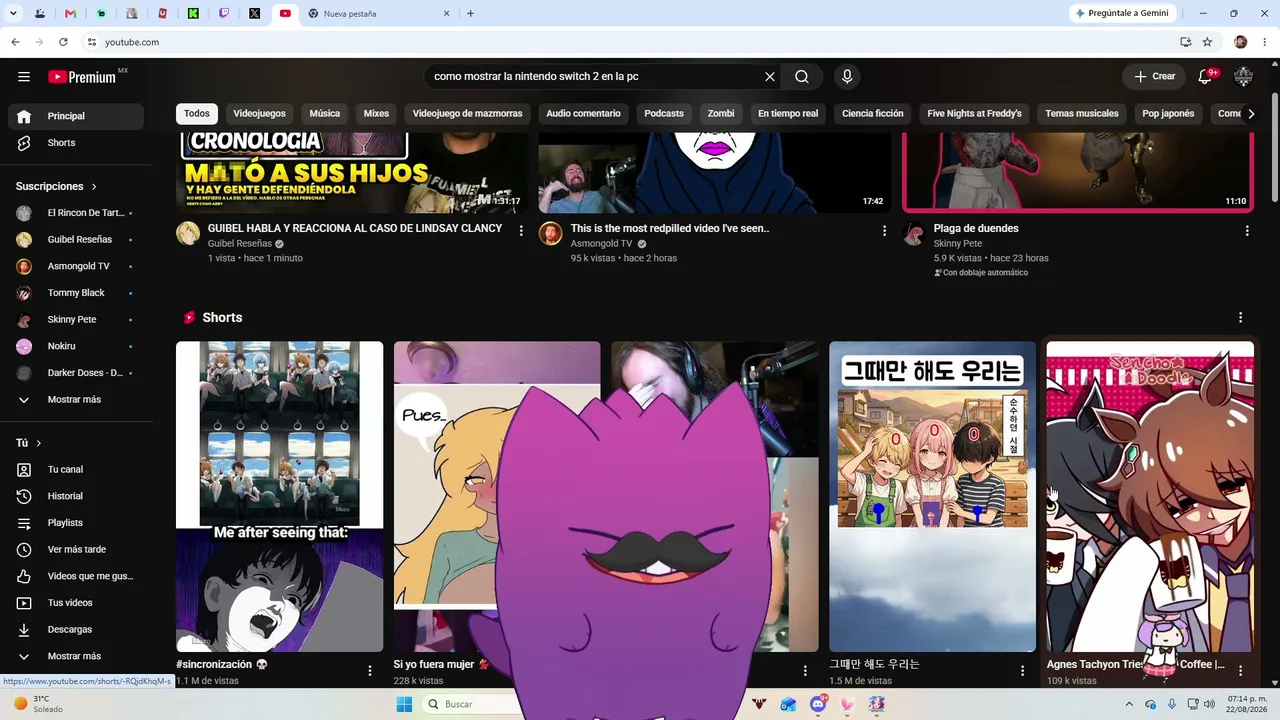Image resolution: width=1280 pixels, height=720 pixels.
Task: Start voice search with the microphone
Action: (x=847, y=76)
